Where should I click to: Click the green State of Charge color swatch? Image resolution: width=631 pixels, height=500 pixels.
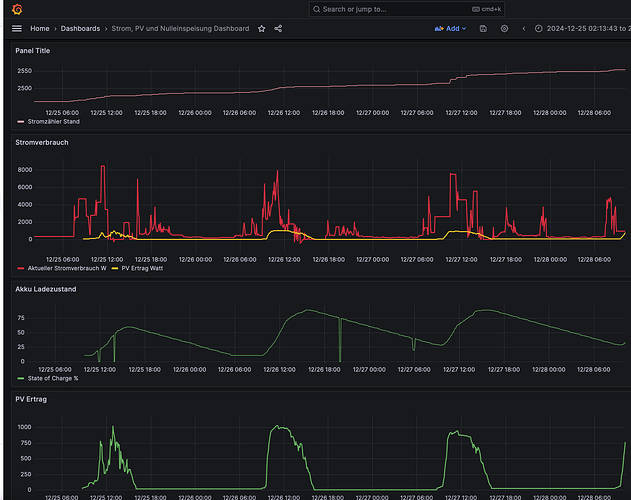pos(21,378)
